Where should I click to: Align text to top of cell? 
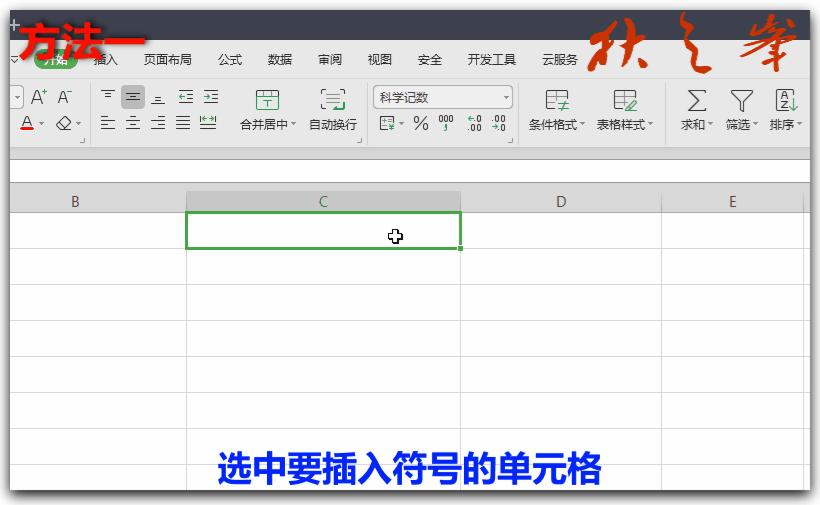(x=108, y=97)
